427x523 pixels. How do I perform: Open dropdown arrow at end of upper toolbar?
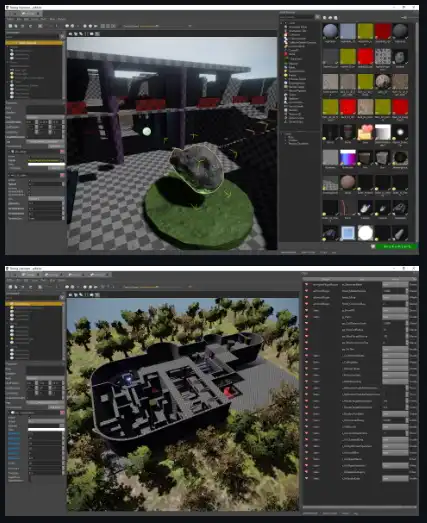pos(190,26)
